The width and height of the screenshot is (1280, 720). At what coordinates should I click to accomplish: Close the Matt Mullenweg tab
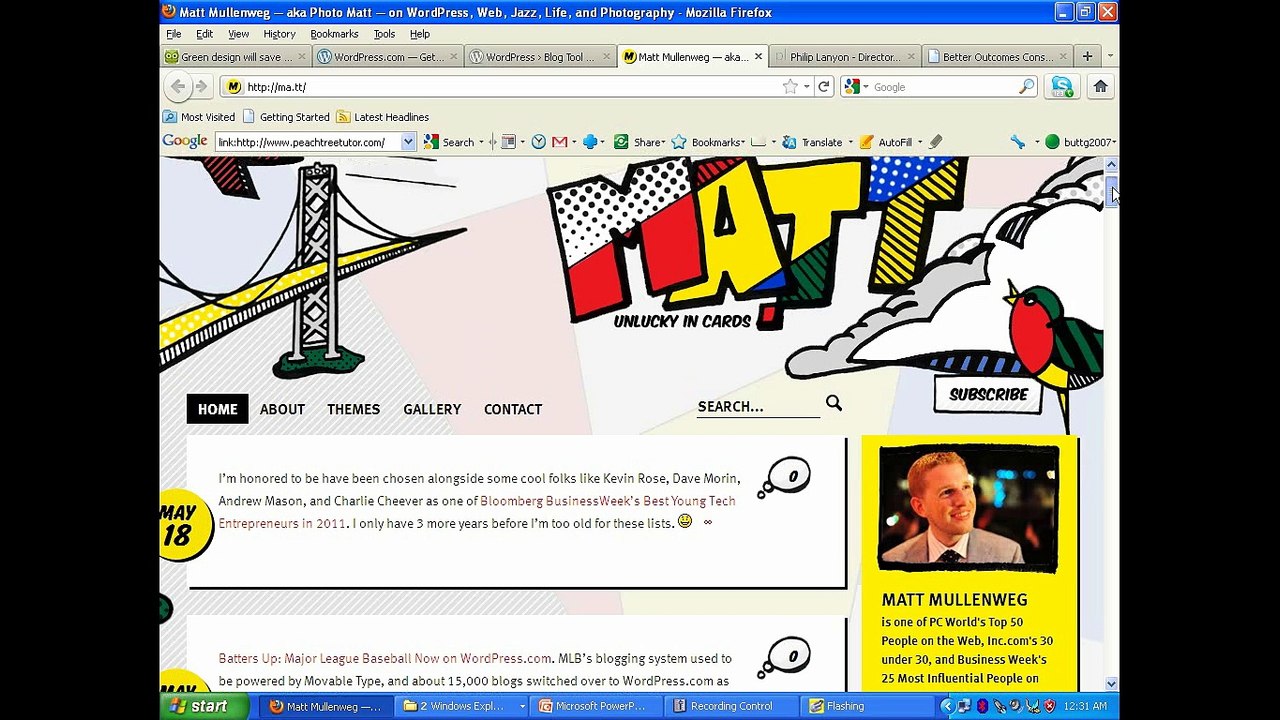(x=759, y=57)
